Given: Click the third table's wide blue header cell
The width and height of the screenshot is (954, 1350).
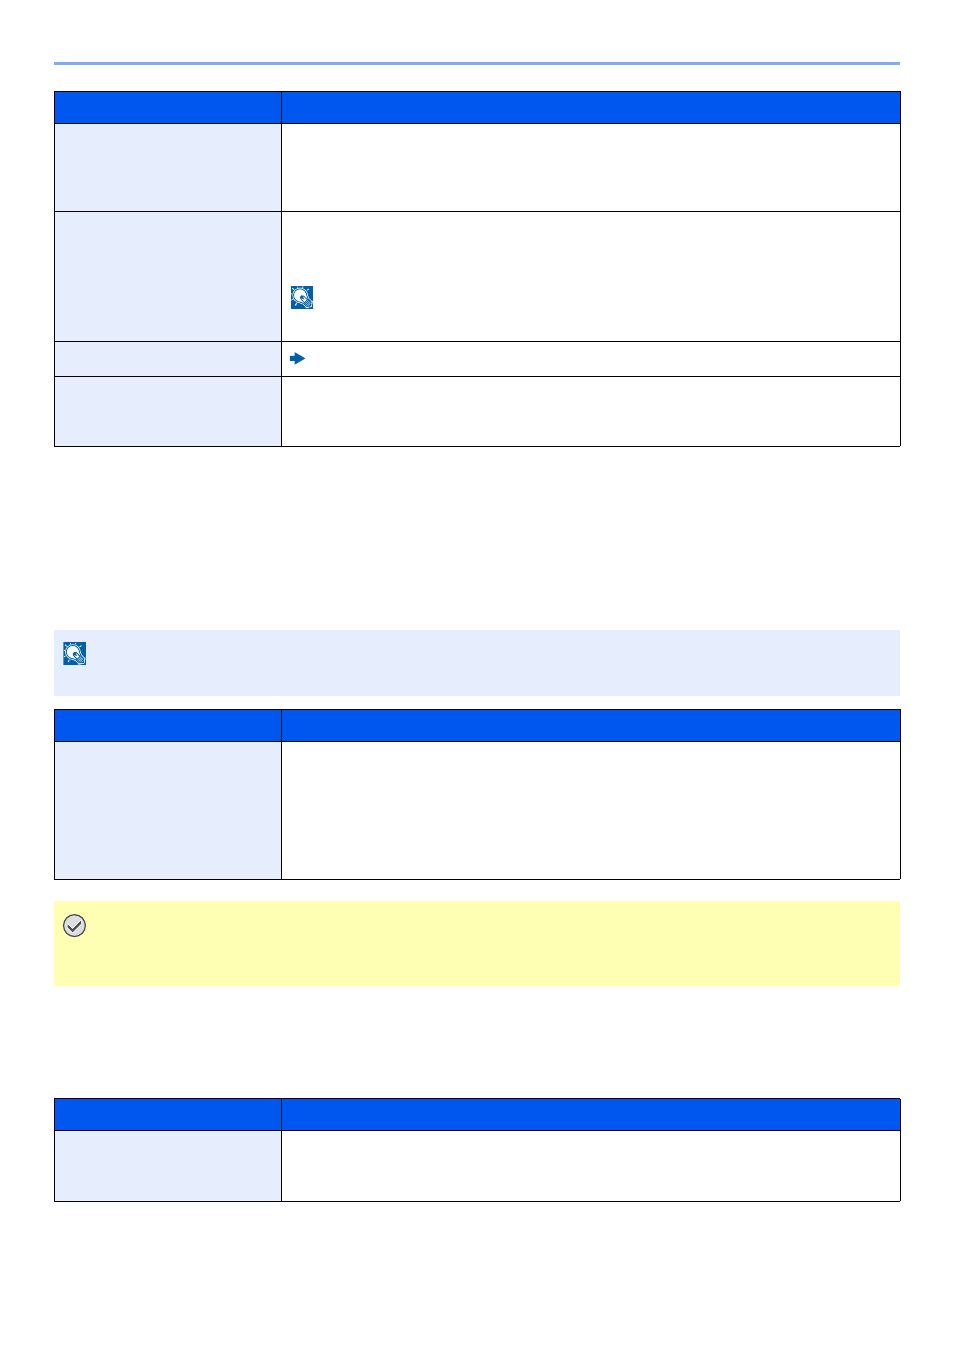Looking at the screenshot, I should click(x=591, y=1114).
